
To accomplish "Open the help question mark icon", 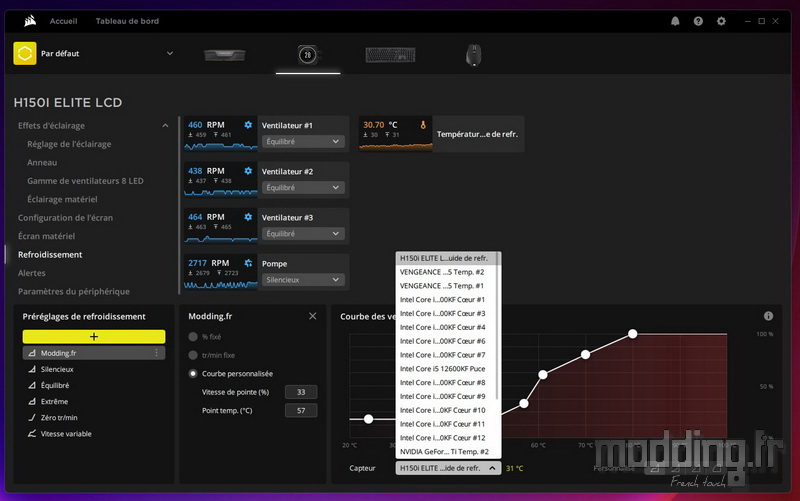I will 698,21.
